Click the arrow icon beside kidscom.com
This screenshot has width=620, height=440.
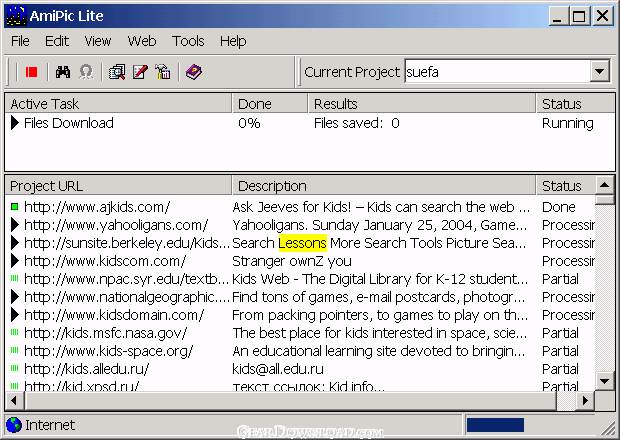[x=15, y=261]
